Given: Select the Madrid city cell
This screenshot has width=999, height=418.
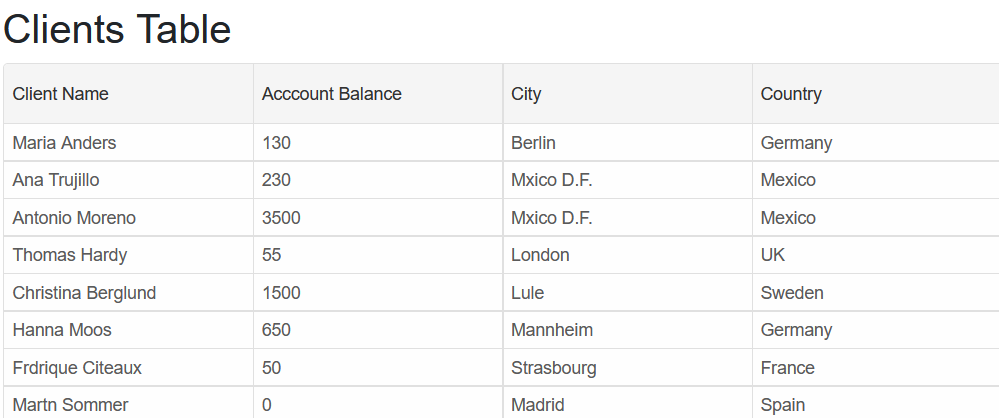Looking at the screenshot, I should [628, 403].
